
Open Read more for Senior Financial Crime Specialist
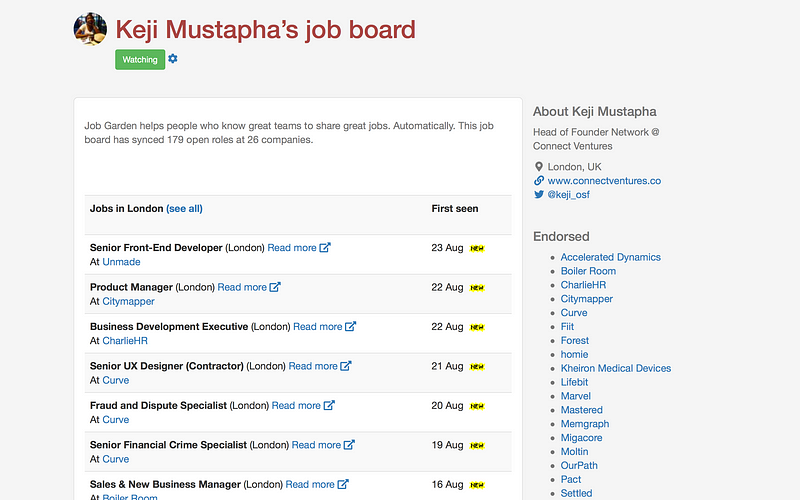[316, 445]
